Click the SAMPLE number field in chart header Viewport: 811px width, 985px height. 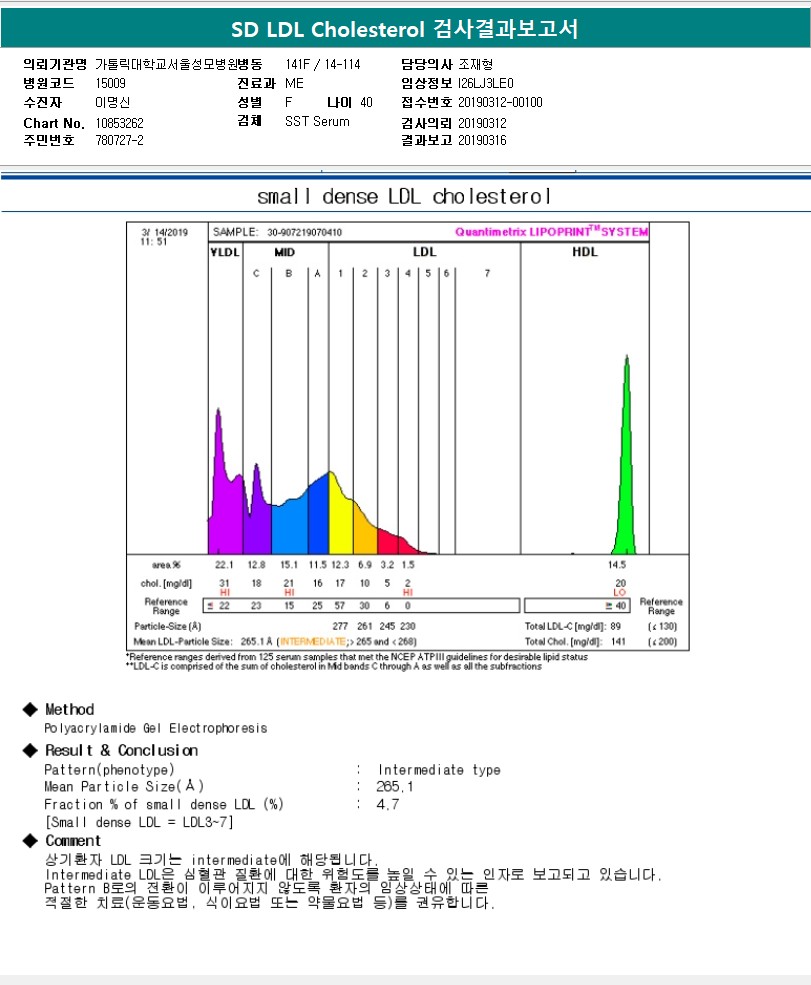click(304, 232)
